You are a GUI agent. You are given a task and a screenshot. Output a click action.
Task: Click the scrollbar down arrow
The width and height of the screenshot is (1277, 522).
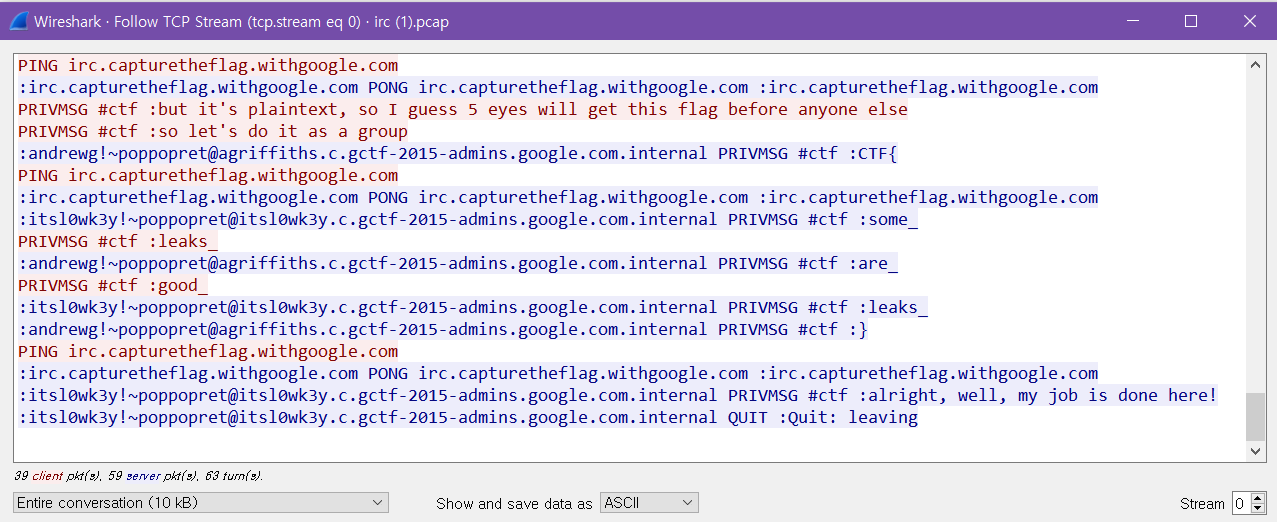click(x=1255, y=452)
